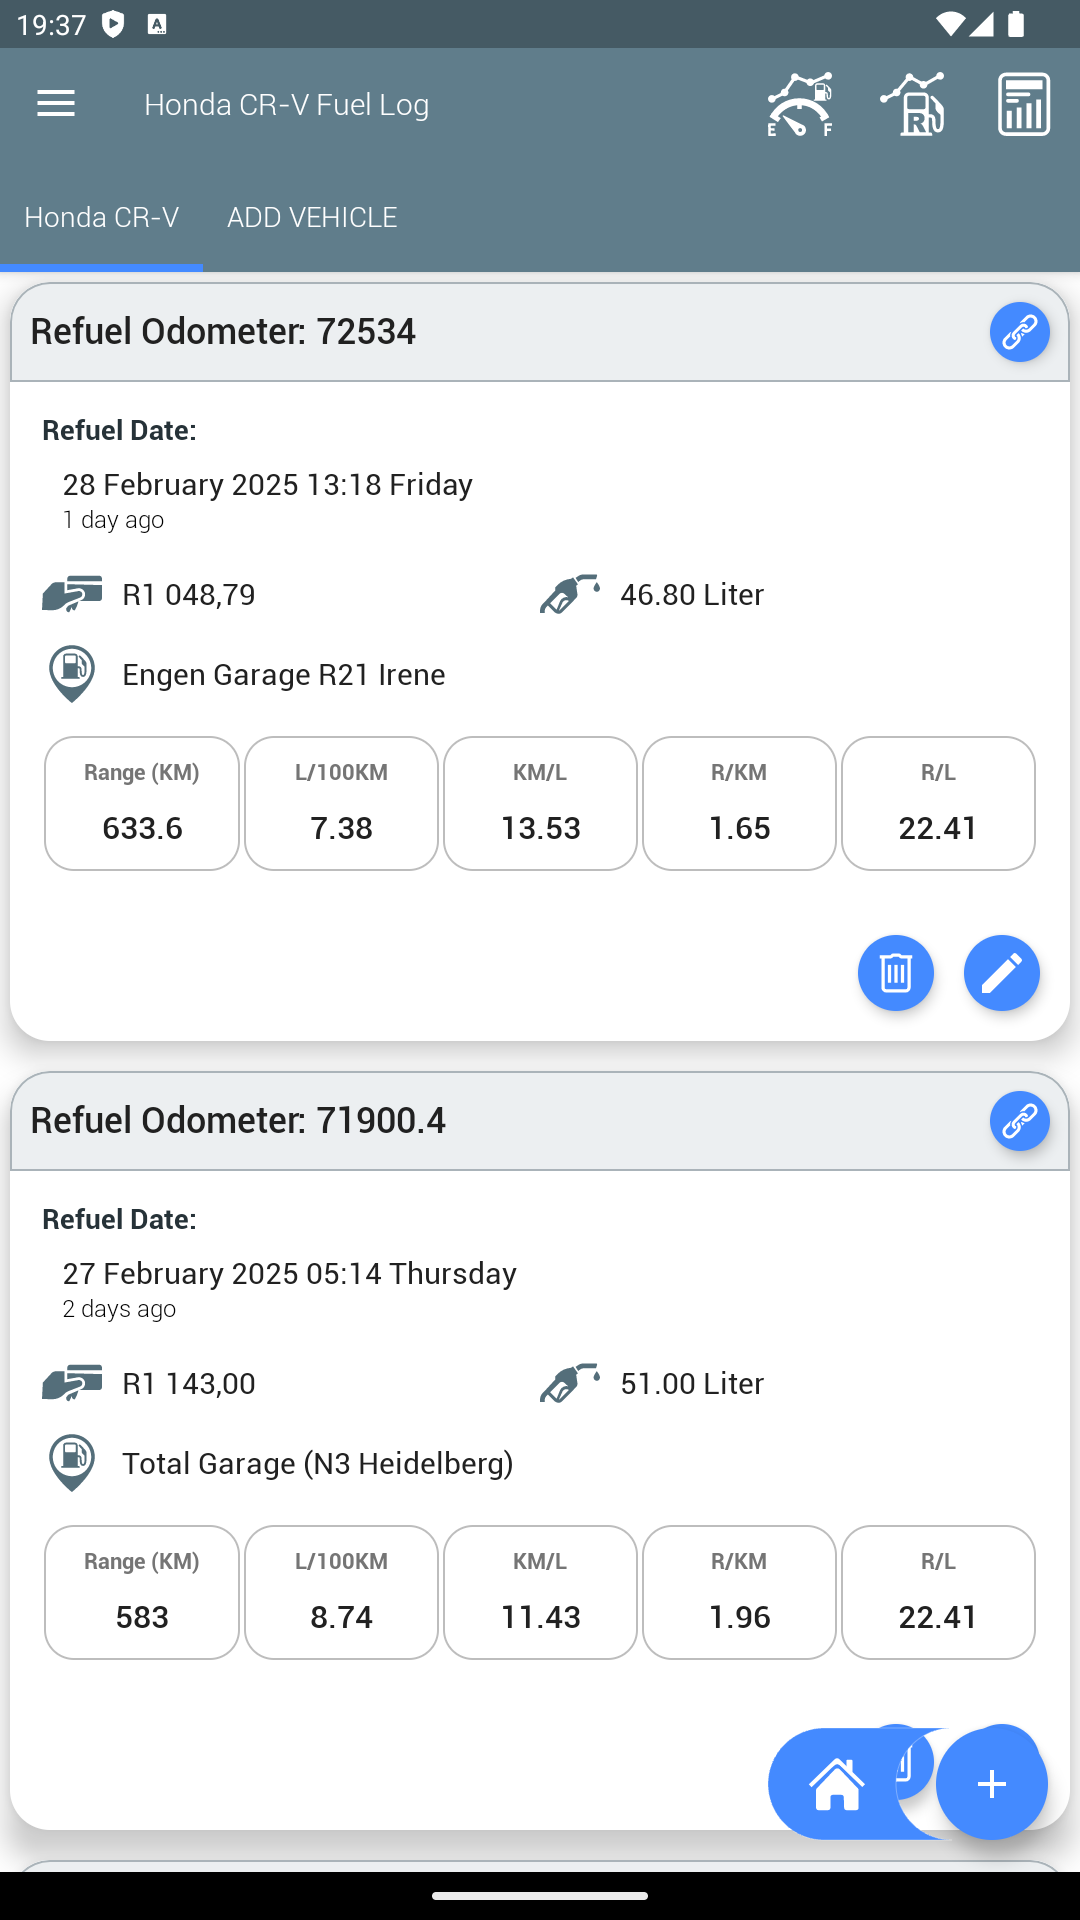This screenshot has width=1080, height=1920.
Task: Select the ADD VEHICLE tab
Action: [x=312, y=217]
